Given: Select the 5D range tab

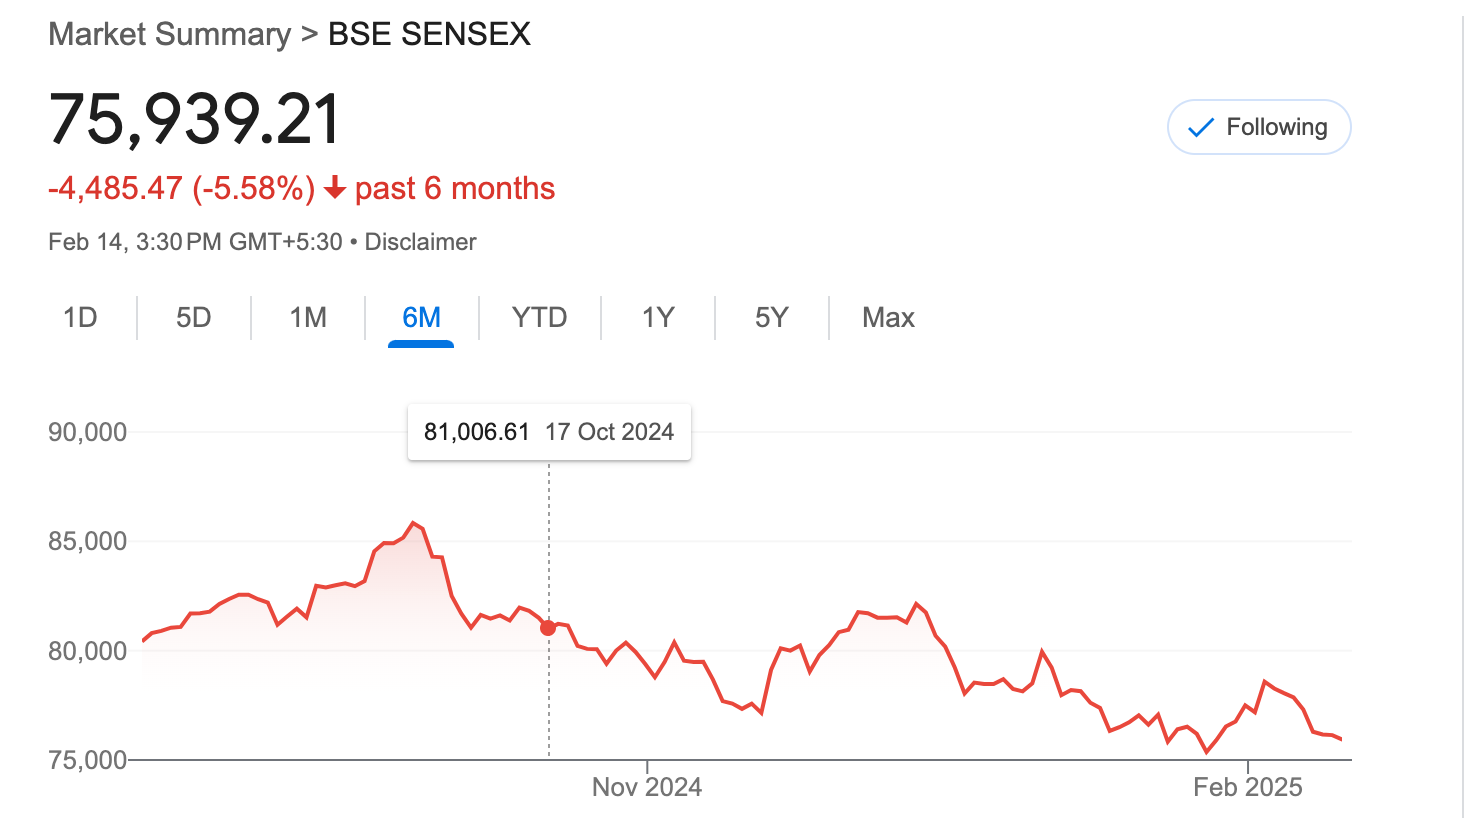Looking at the screenshot, I should 194,318.
